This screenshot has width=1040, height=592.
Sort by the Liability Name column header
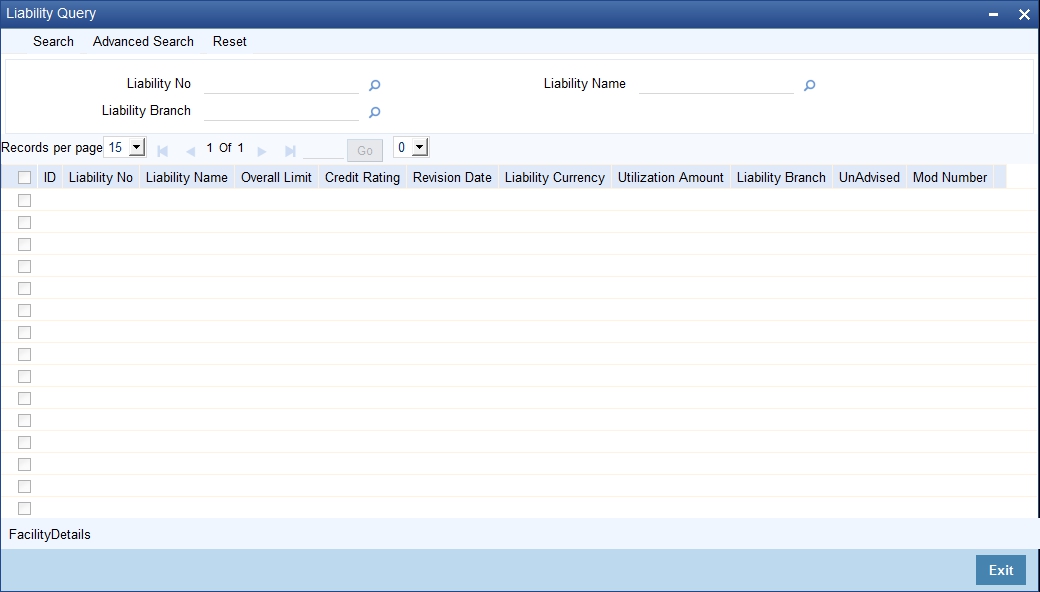(186, 178)
